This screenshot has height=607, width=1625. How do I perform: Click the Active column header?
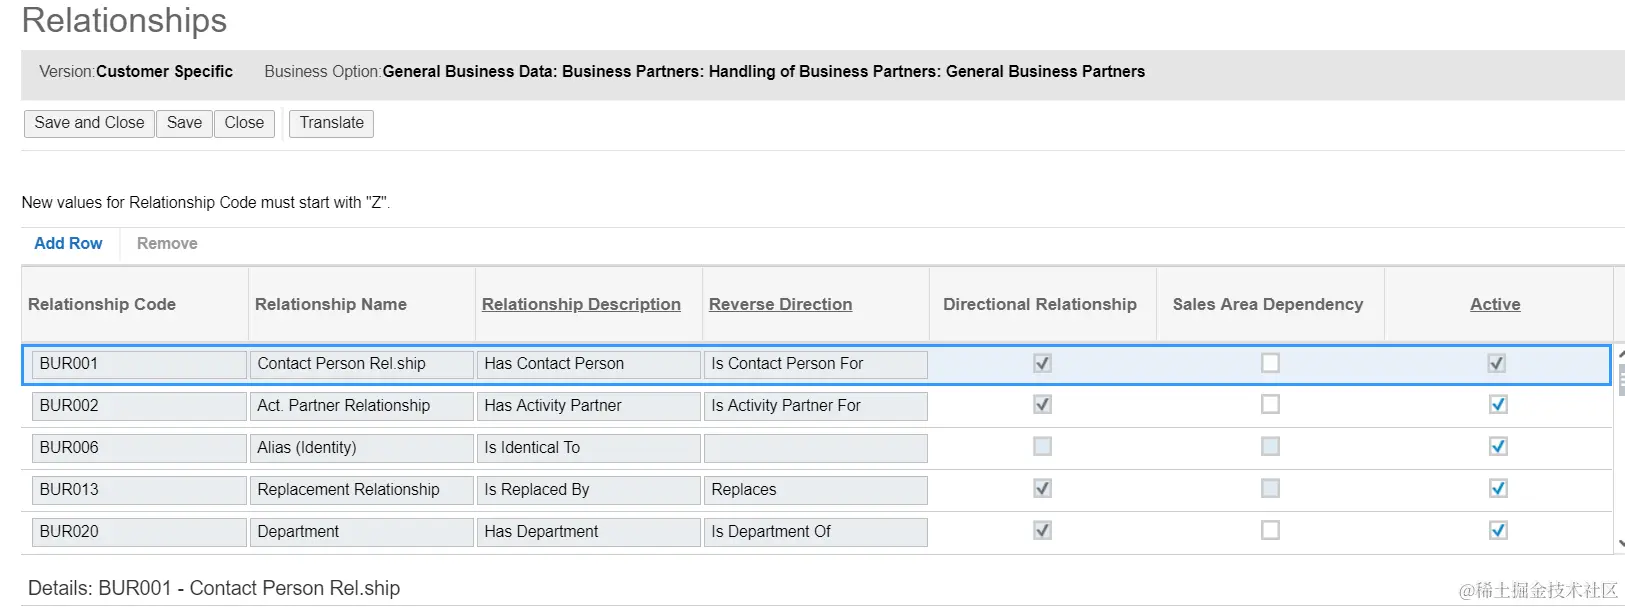point(1495,304)
